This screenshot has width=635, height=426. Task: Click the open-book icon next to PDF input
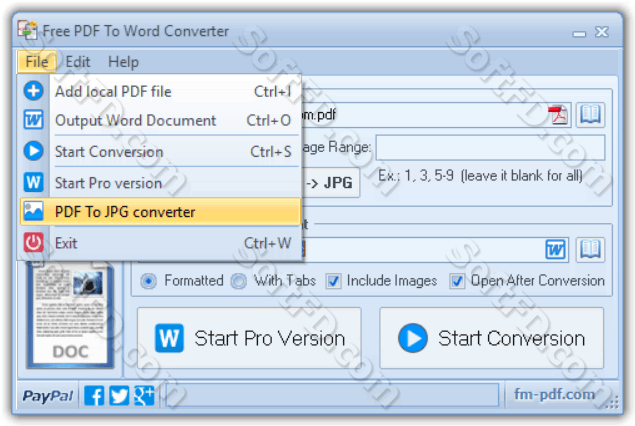coord(590,115)
